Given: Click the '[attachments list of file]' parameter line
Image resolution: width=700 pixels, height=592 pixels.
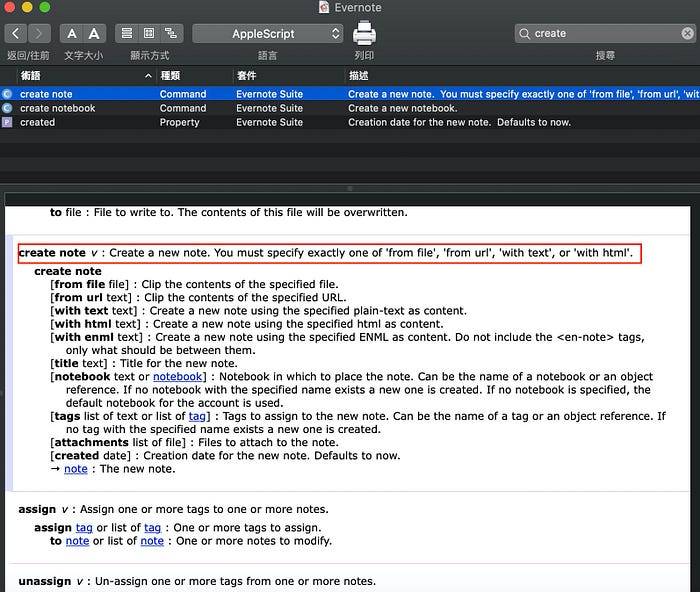Looking at the screenshot, I should [194, 442].
